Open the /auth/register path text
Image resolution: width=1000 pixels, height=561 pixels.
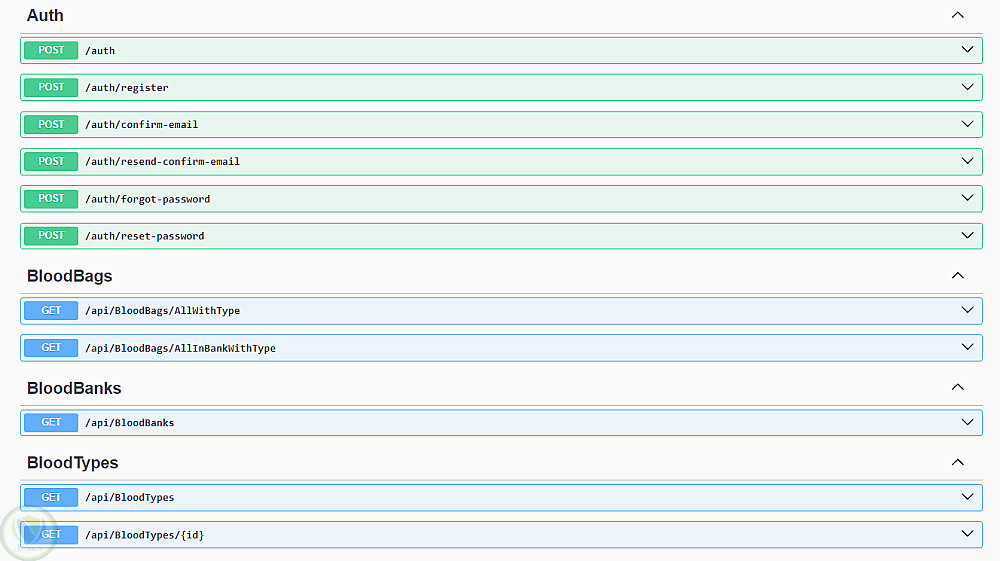[x=127, y=88]
